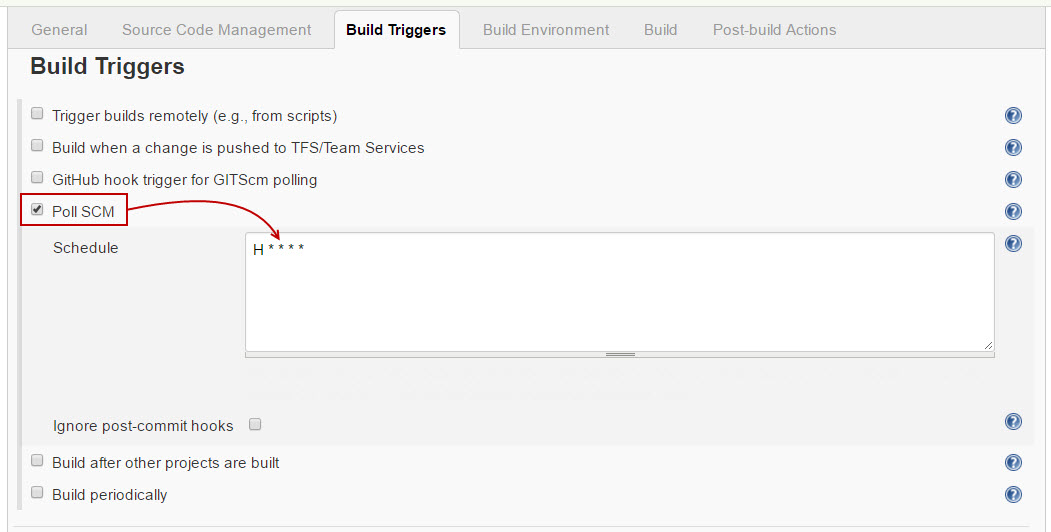Enable Build after other projects are built
This screenshot has height=532, width=1051.
pos(38,461)
